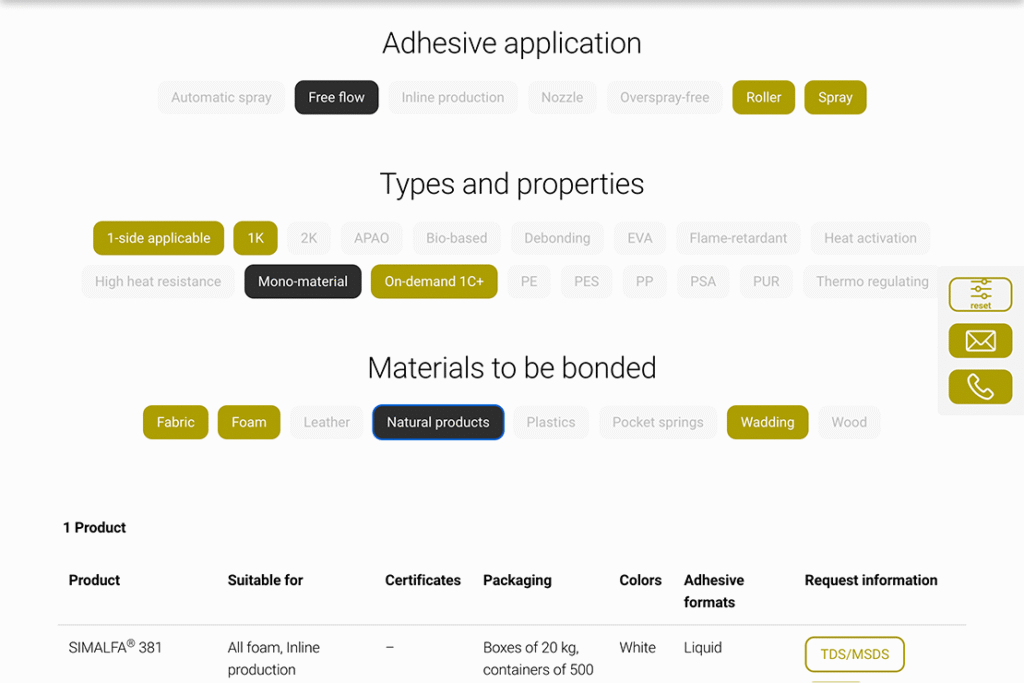Select Fabric as material to bond
This screenshot has width=1024, height=683.
click(x=175, y=422)
